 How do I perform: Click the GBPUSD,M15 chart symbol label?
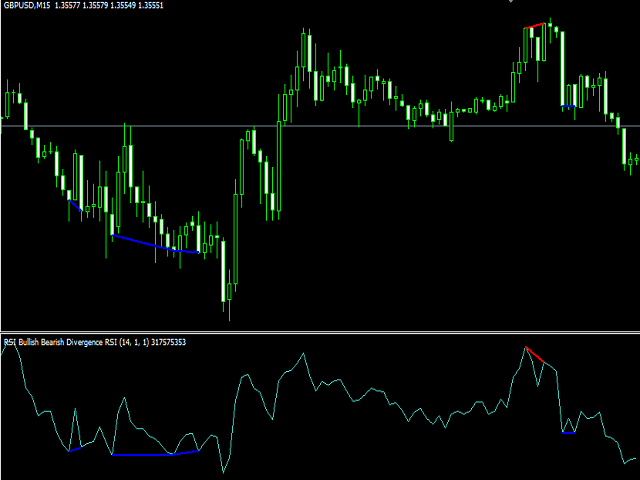tap(27, 6)
